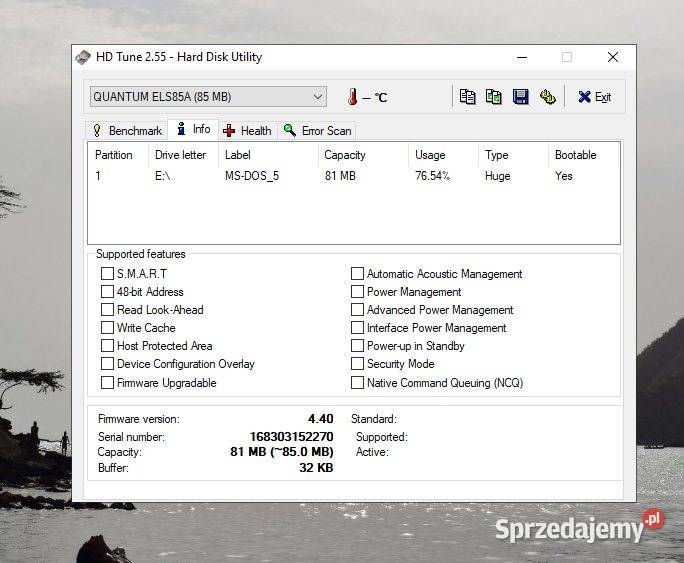Image resolution: width=684 pixels, height=563 pixels.
Task: Select the E:\ drive letter cell
Action: coord(162,176)
